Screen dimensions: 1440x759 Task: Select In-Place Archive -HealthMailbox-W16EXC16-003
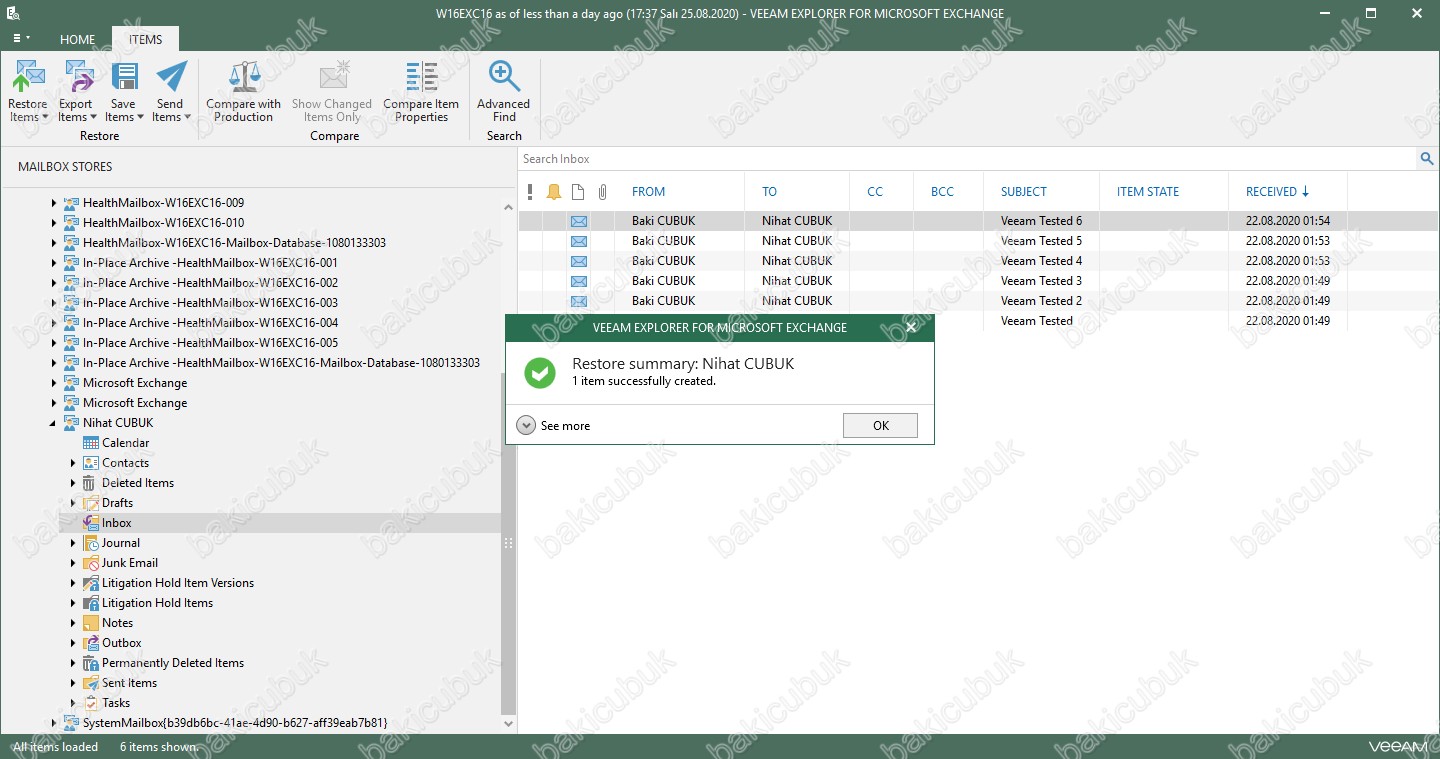pyautogui.click(x=210, y=303)
